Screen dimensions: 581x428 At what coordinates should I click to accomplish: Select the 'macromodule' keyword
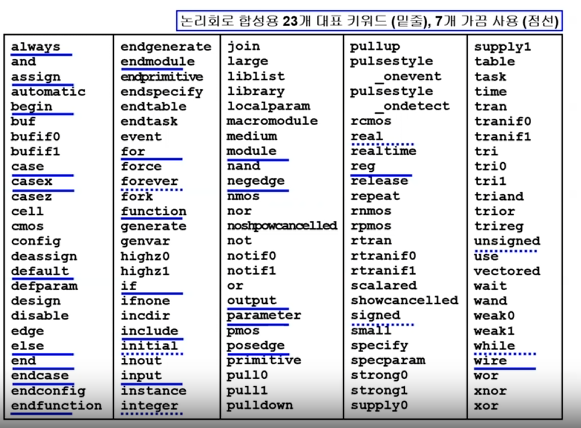[x=272, y=121]
